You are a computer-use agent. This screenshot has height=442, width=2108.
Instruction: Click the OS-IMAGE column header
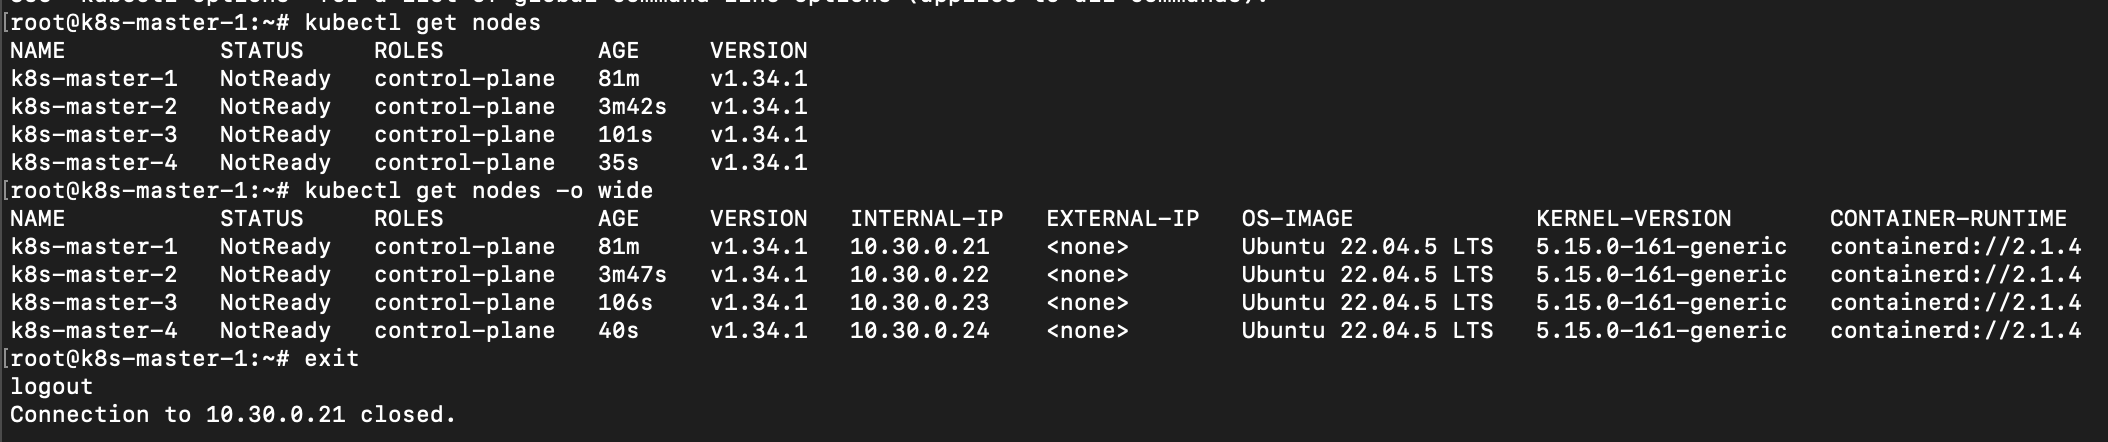(x=1296, y=219)
